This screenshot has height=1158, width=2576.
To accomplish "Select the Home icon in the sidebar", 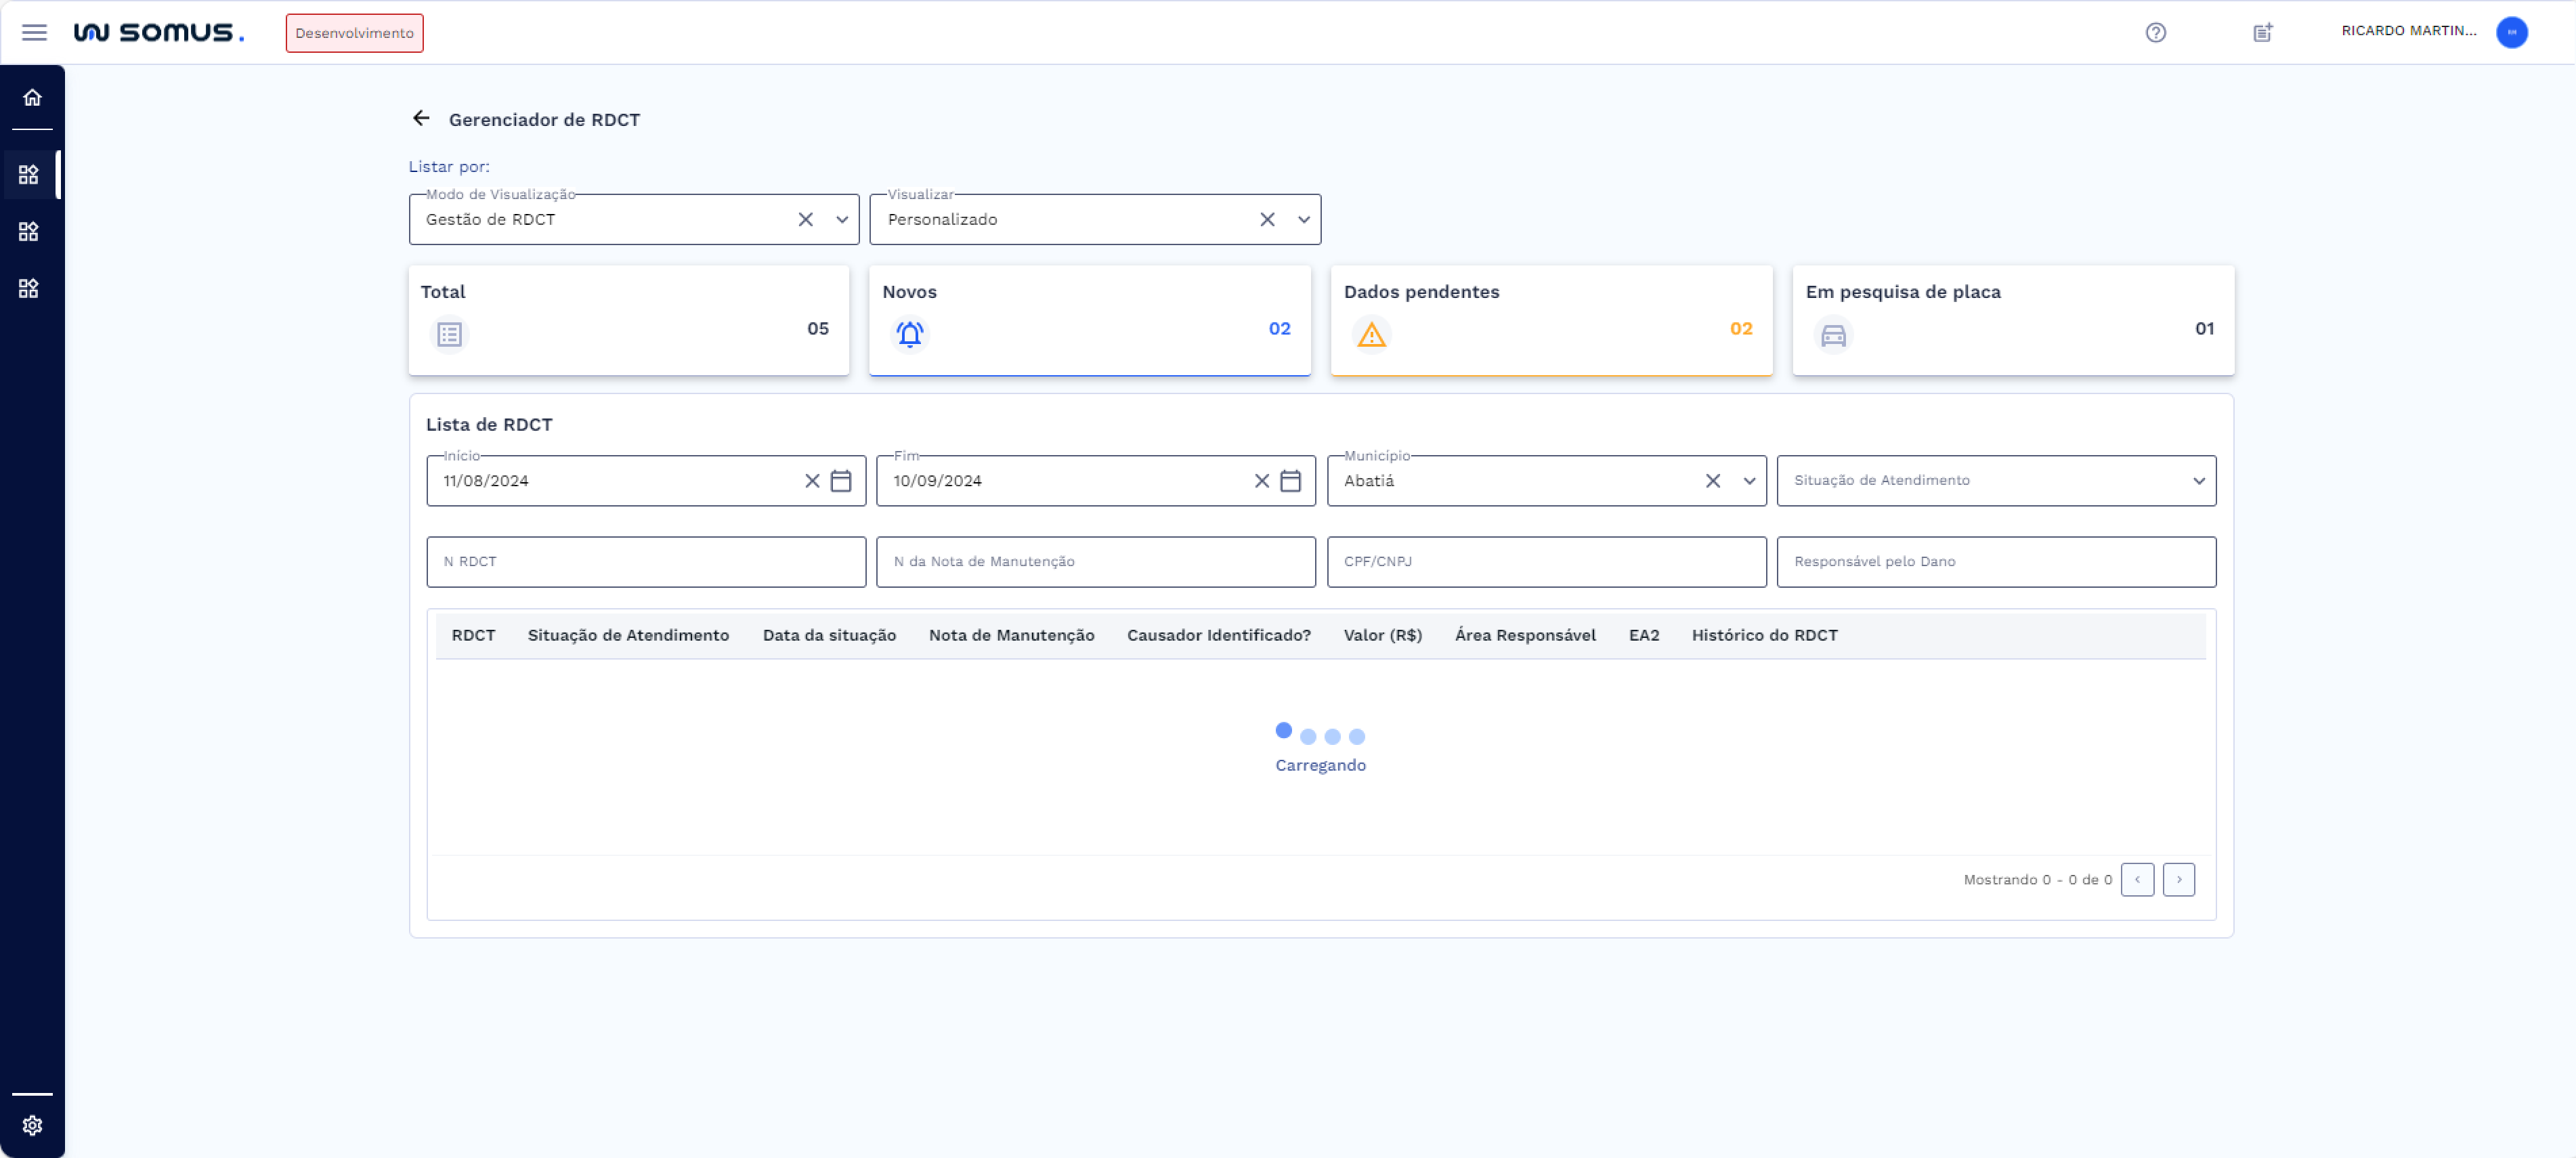I will pos(31,97).
